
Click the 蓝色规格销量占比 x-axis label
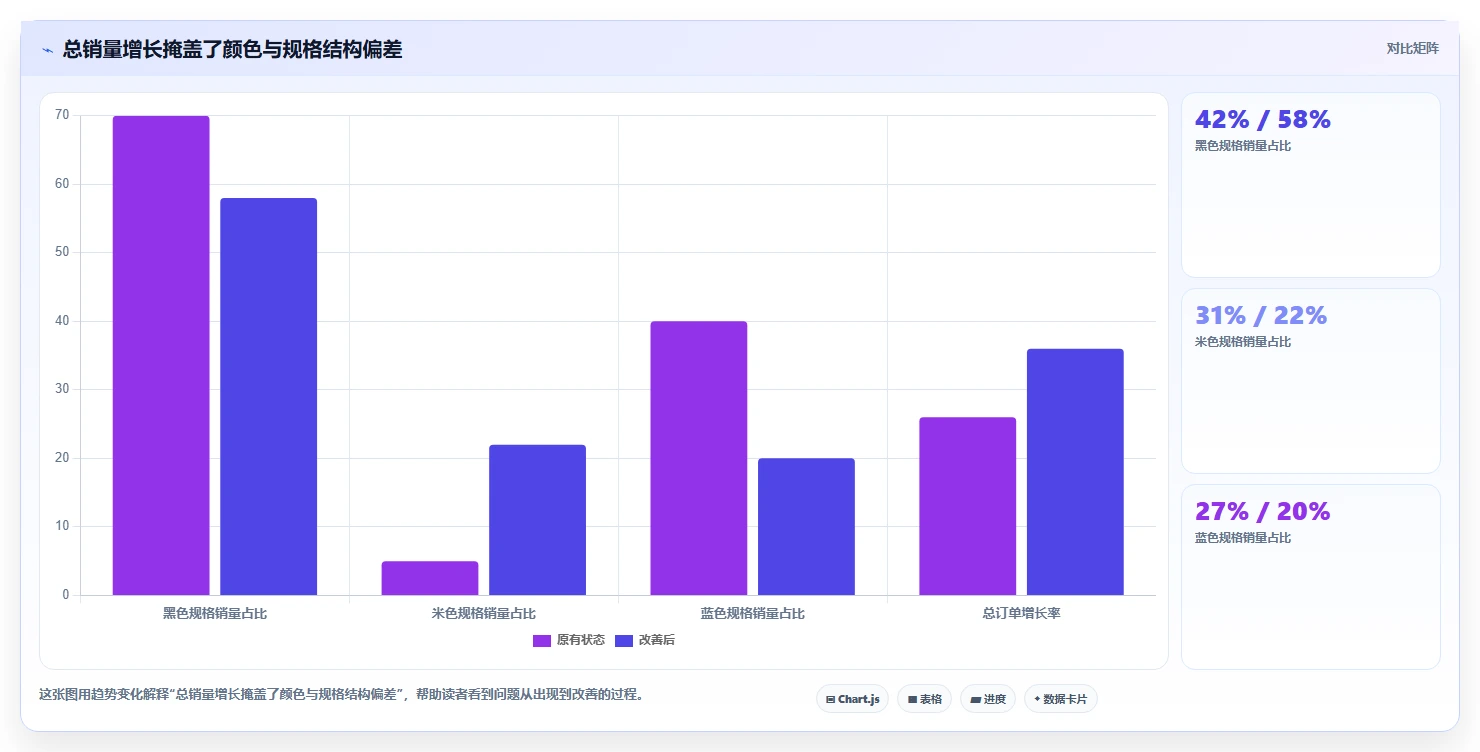point(753,613)
